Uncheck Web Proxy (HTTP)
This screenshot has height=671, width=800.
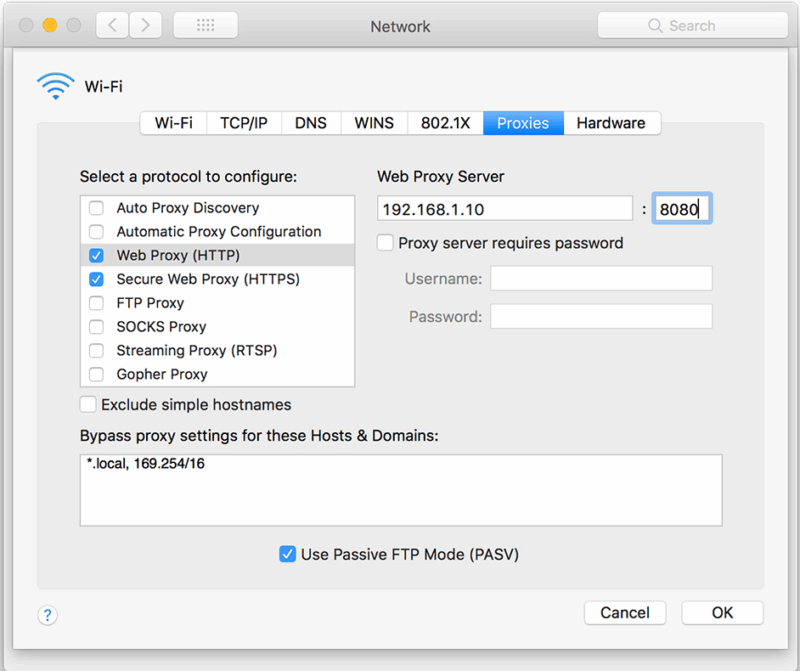pyautogui.click(x=96, y=255)
